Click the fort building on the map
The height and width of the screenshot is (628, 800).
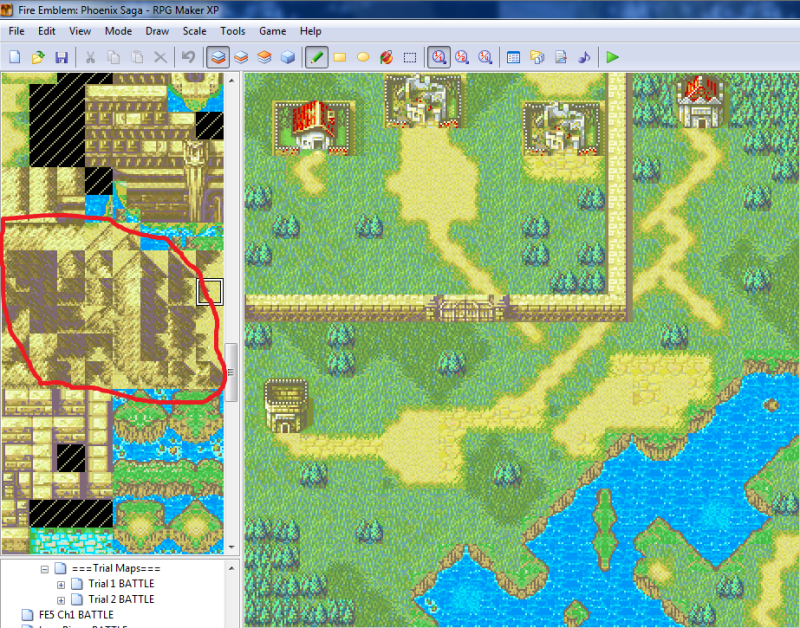286,406
